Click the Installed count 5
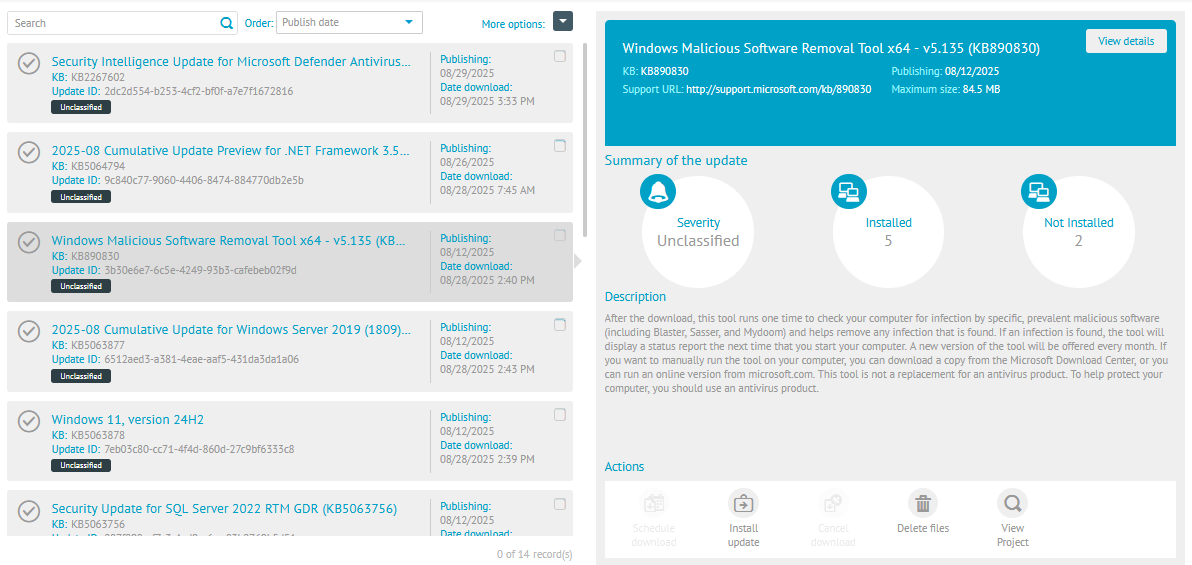1192x565 pixels. tap(888, 241)
